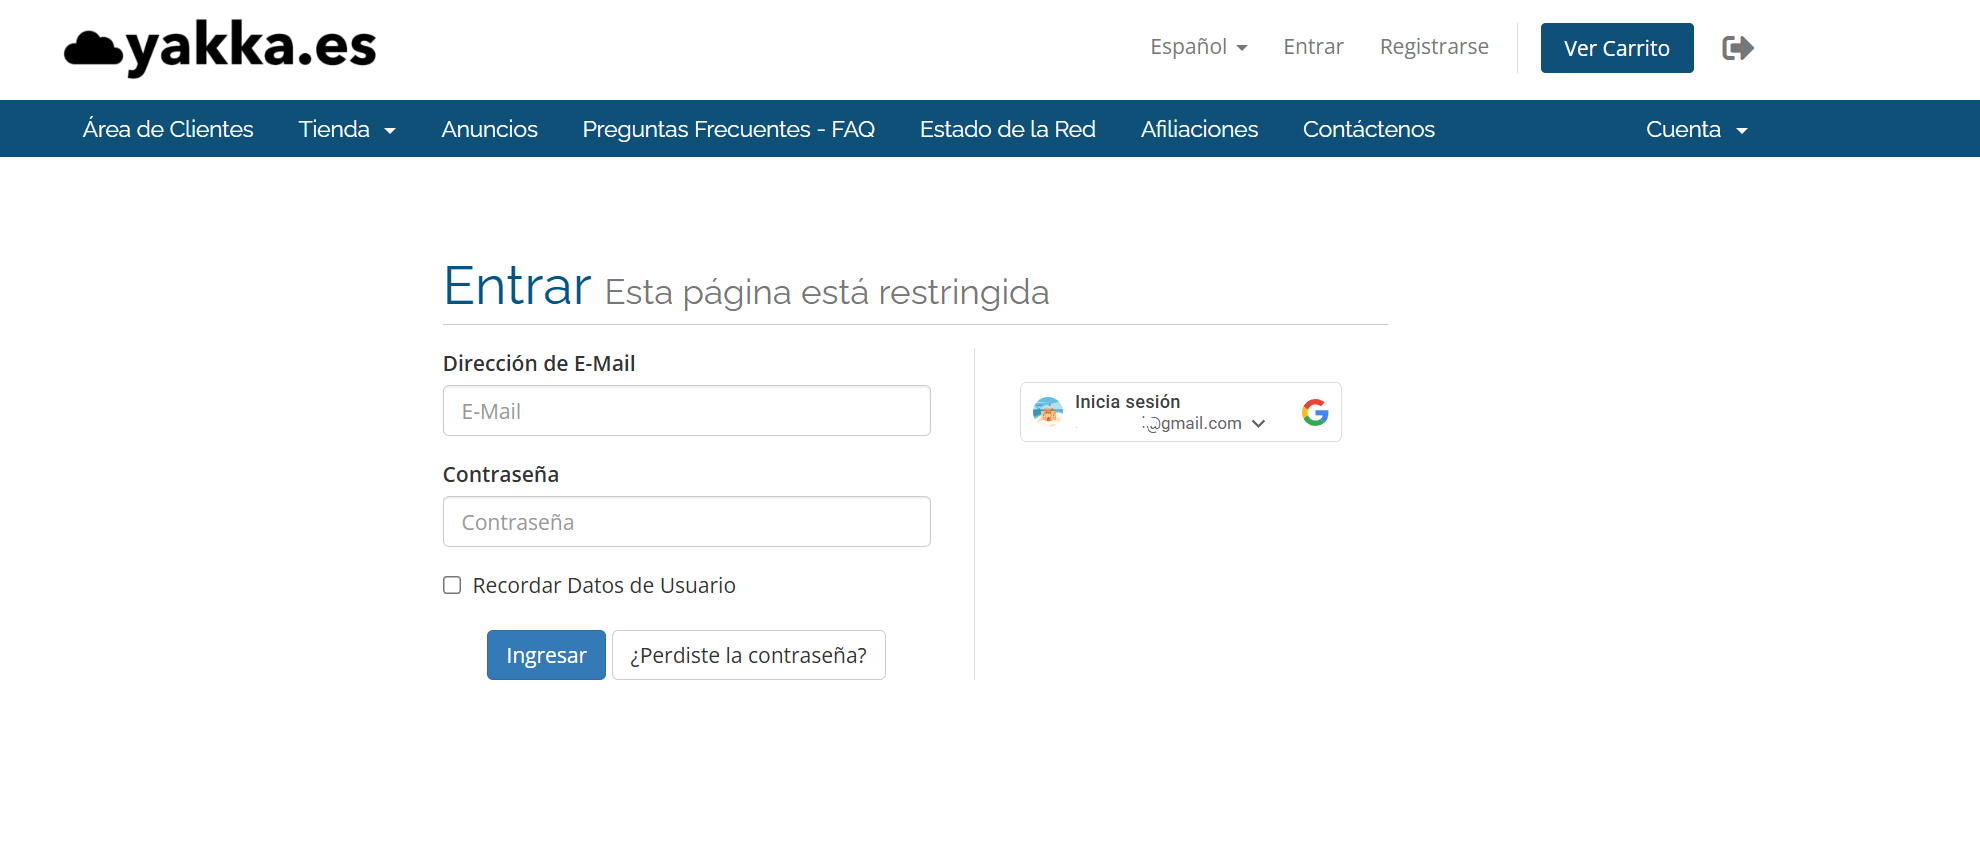The image size is (1980, 846).
Task: Toggle Recordar Datos de Usuario checkbox
Action: coord(452,585)
